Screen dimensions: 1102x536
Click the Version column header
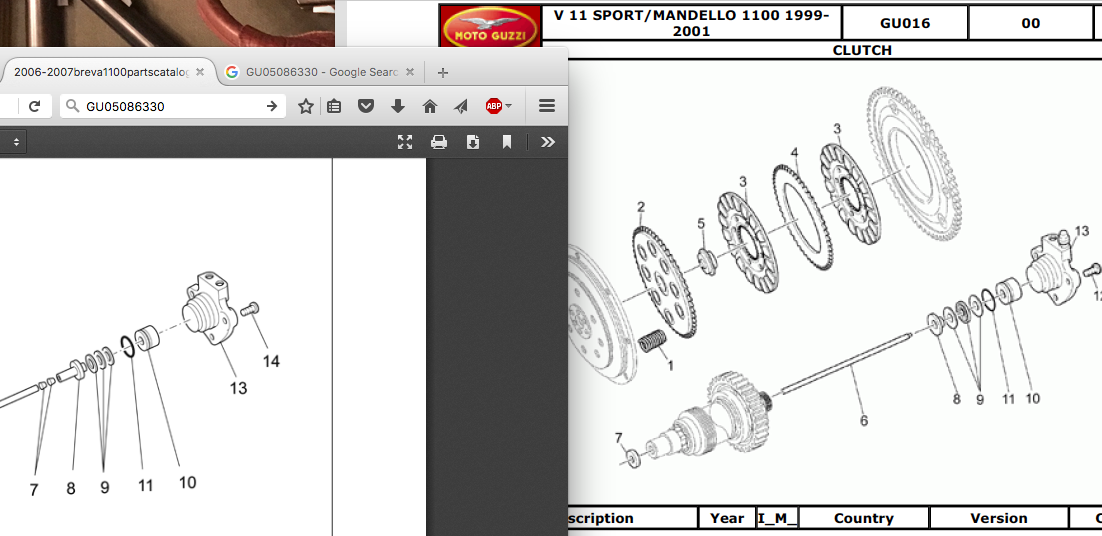tap(998, 518)
